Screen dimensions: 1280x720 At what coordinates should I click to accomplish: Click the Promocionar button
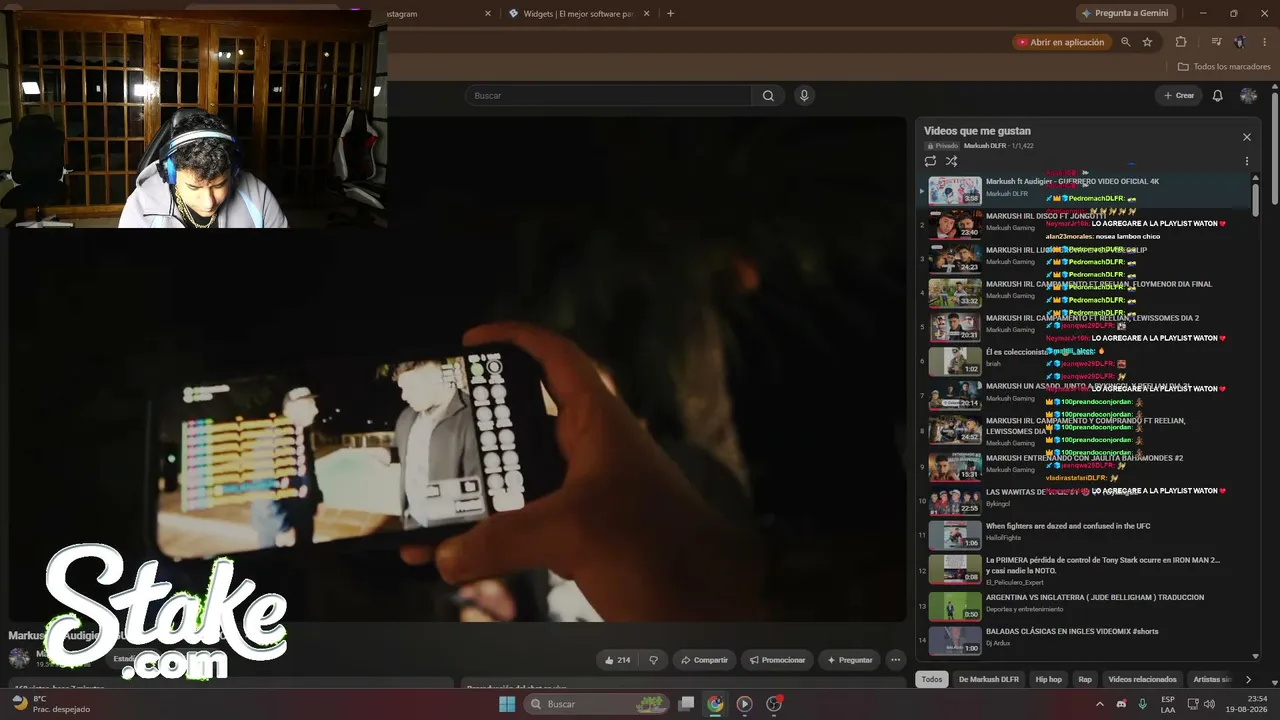tap(777, 660)
